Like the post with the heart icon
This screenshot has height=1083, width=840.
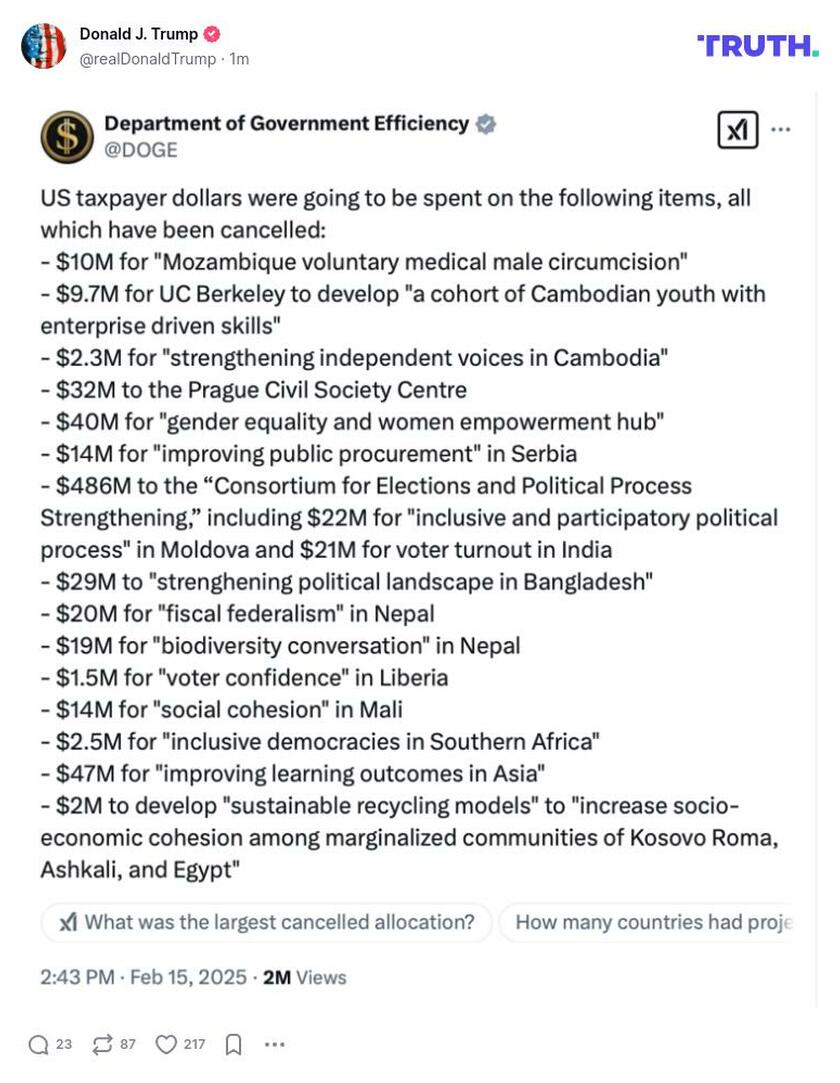click(x=166, y=1045)
